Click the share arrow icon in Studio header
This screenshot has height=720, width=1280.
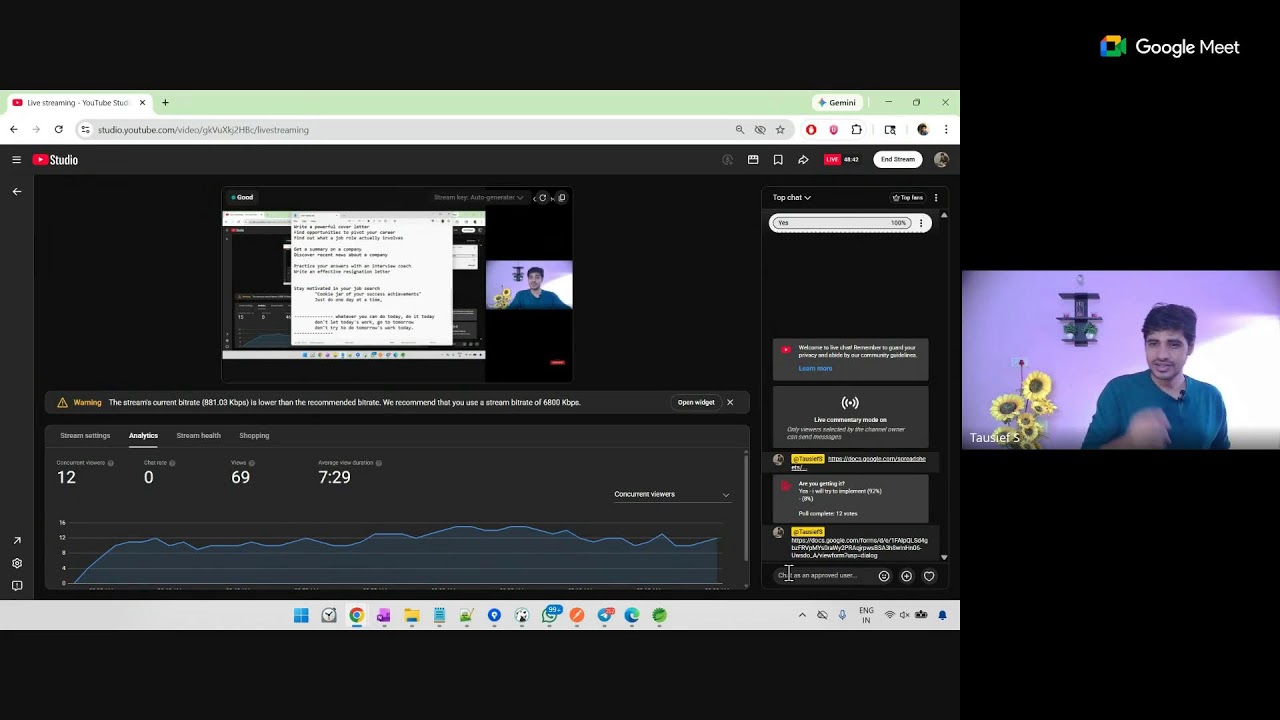pos(803,160)
